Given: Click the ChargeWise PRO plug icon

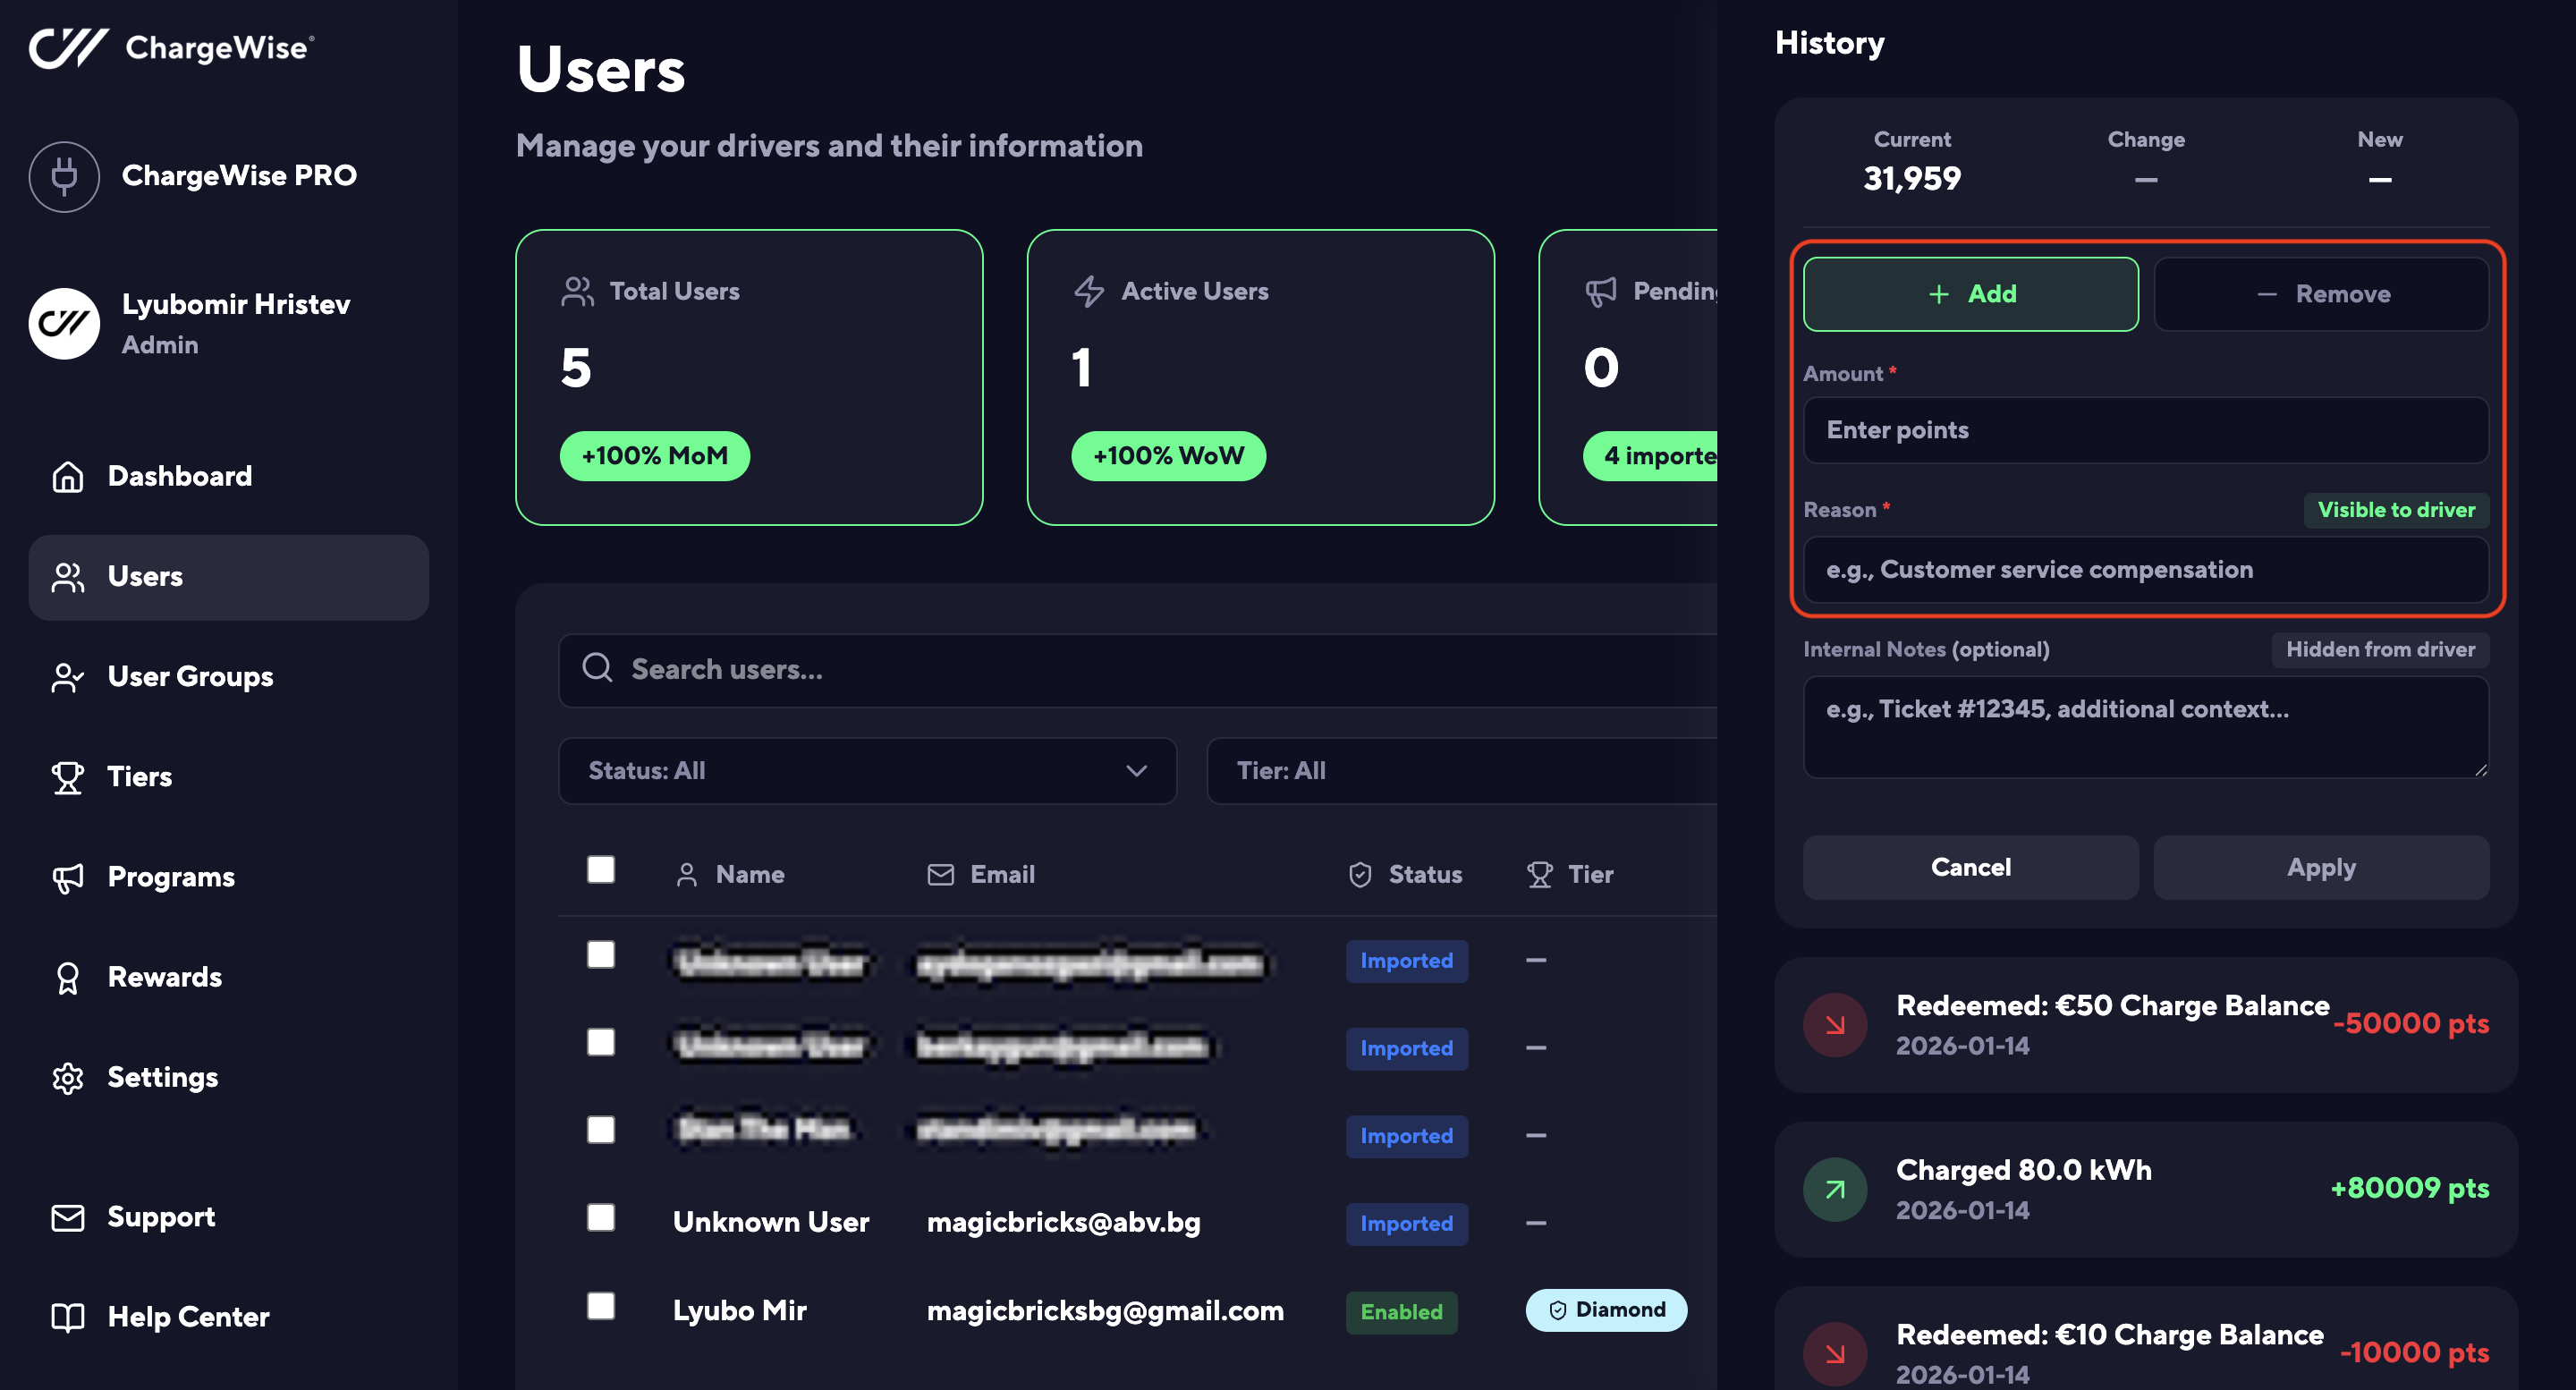Looking at the screenshot, I should (64, 176).
